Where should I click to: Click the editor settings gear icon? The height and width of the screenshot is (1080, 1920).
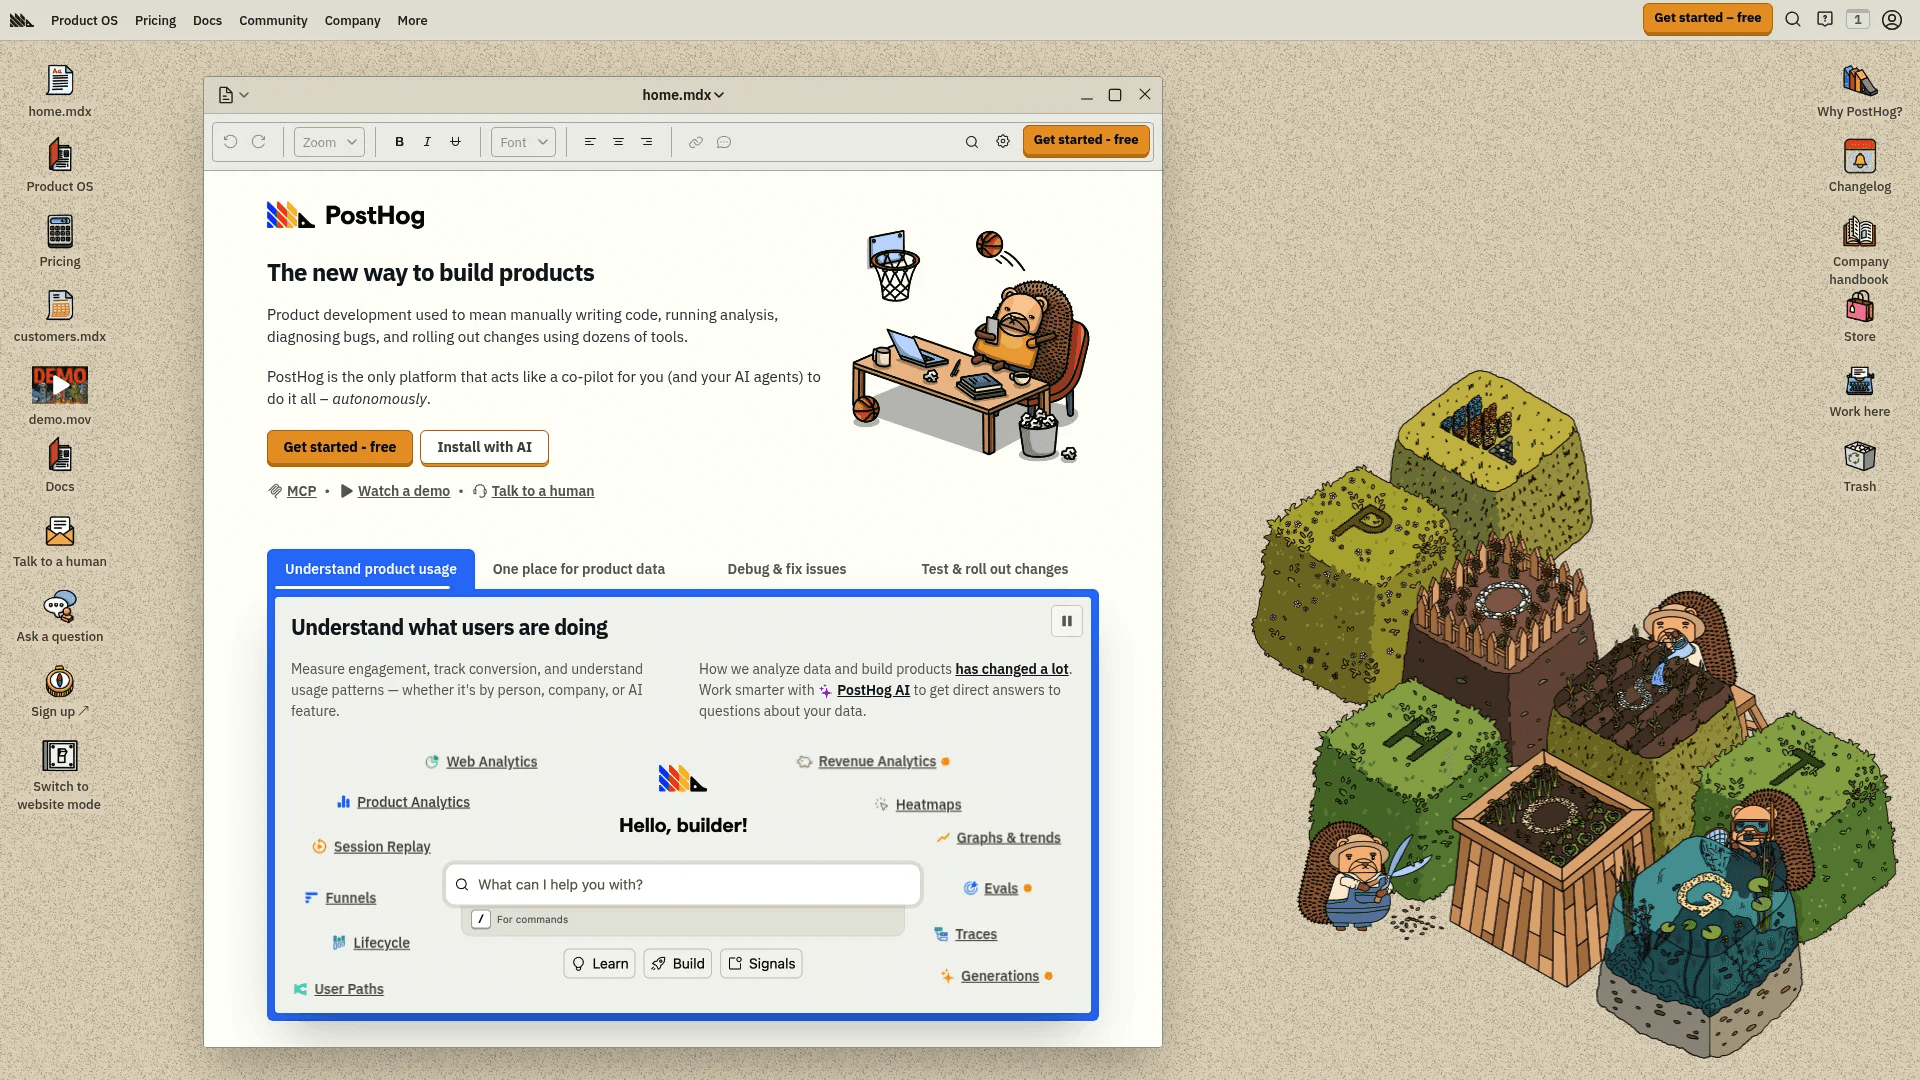pos(1003,142)
